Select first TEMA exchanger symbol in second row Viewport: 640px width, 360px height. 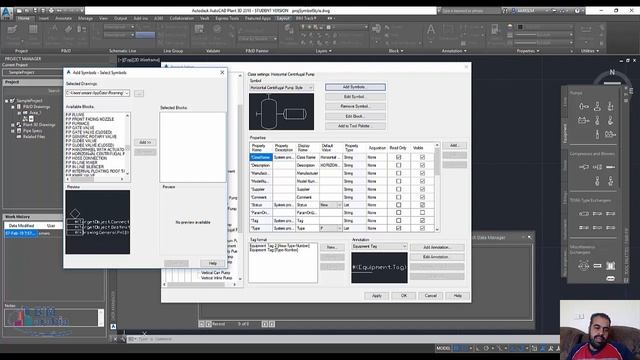584,227
